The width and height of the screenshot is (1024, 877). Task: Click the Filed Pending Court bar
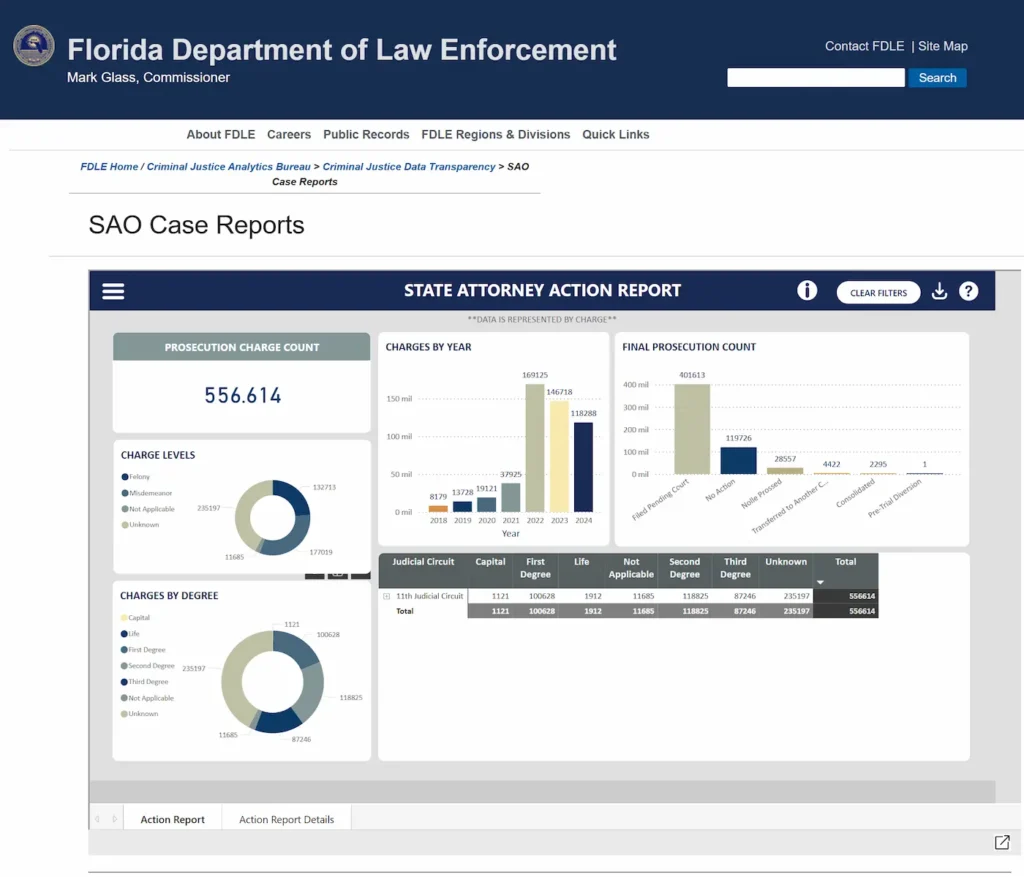point(692,429)
